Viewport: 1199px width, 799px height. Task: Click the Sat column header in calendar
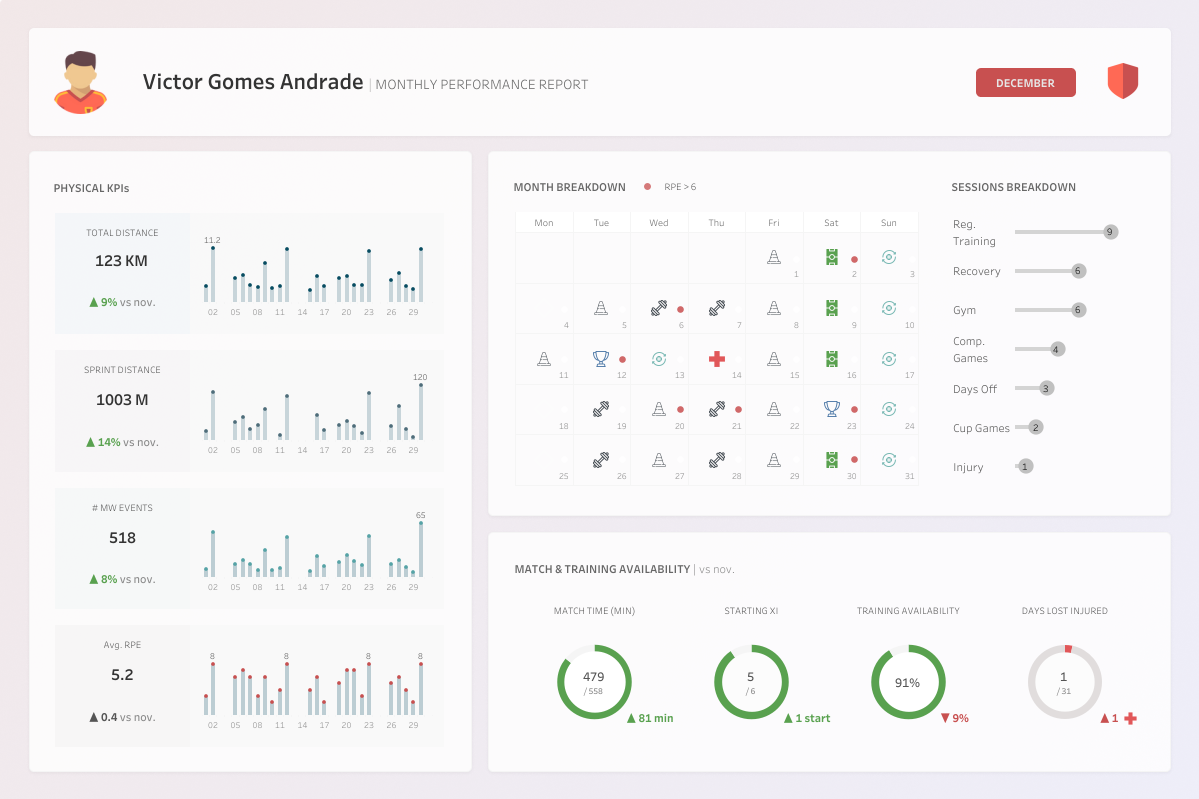click(x=831, y=222)
